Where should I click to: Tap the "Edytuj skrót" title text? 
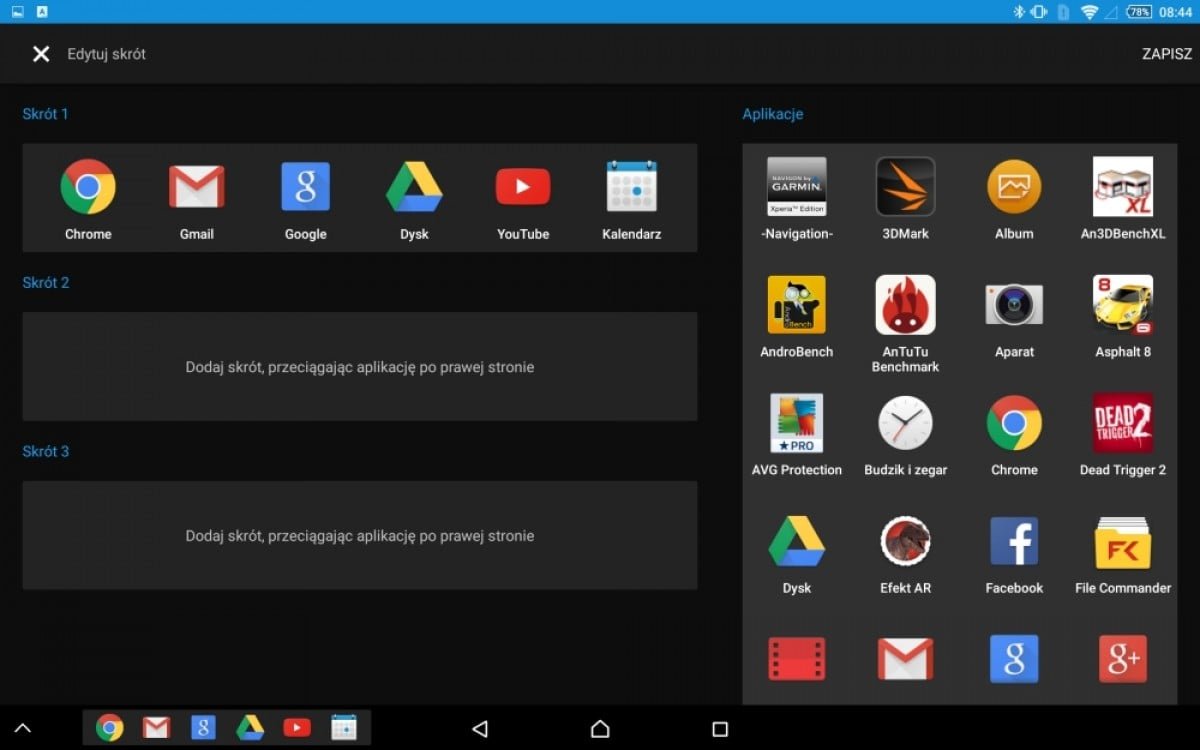point(107,54)
